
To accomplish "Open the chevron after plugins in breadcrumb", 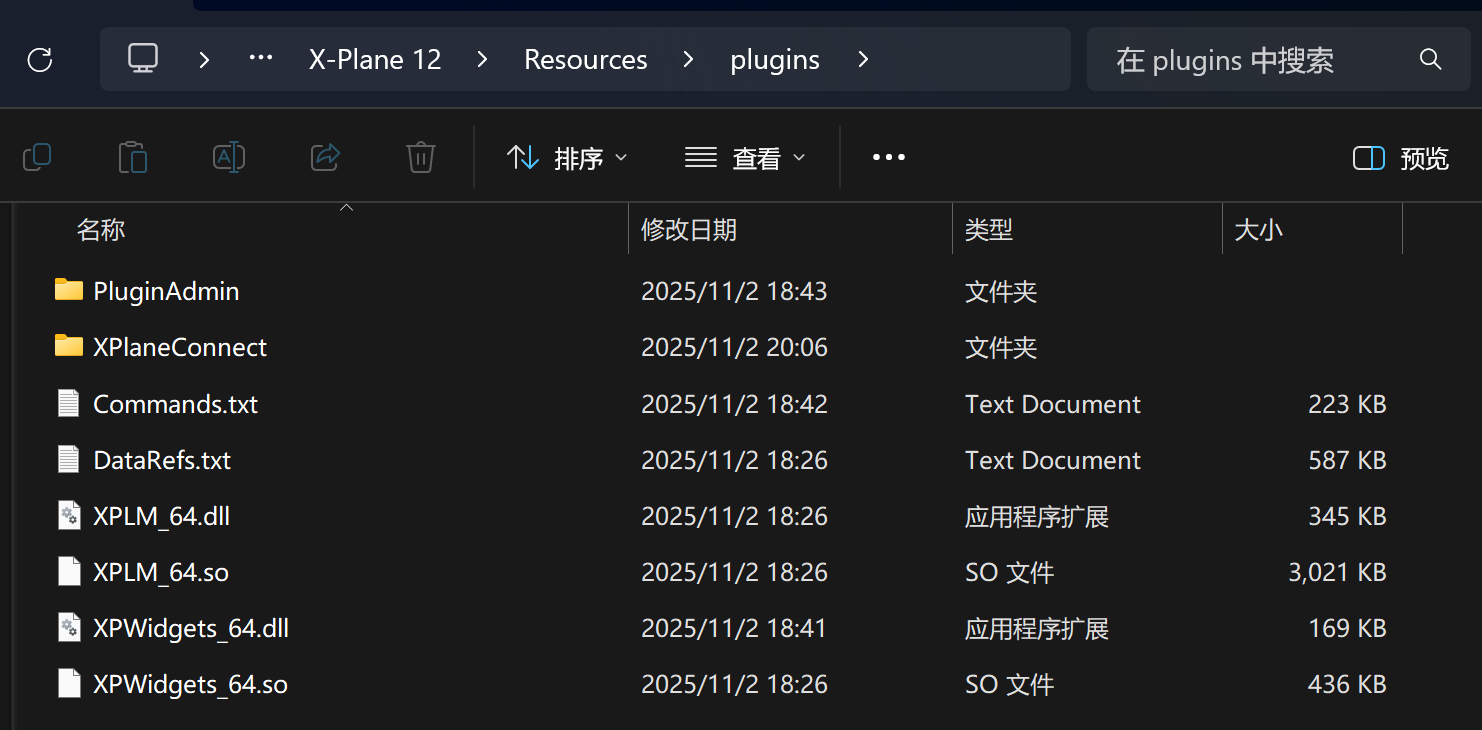I will tap(862, 60).
